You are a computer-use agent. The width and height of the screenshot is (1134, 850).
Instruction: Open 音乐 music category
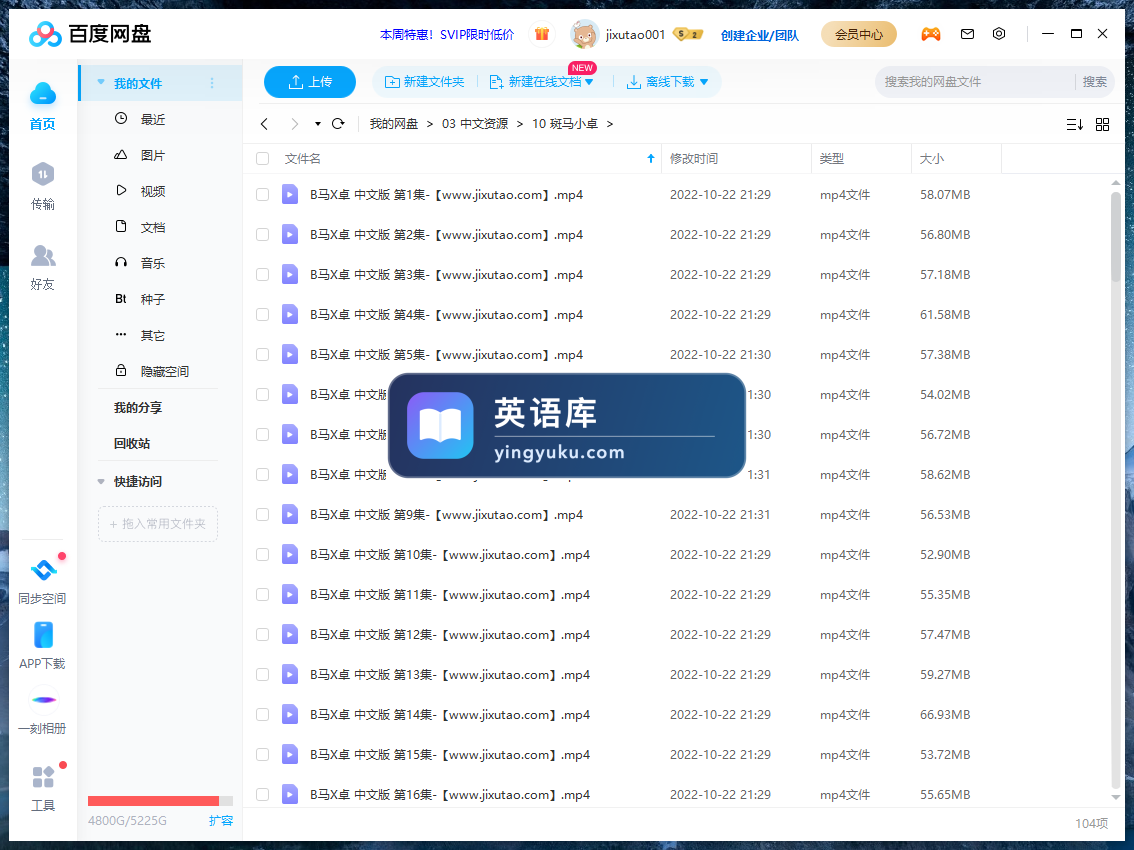[x=153, y=263]
